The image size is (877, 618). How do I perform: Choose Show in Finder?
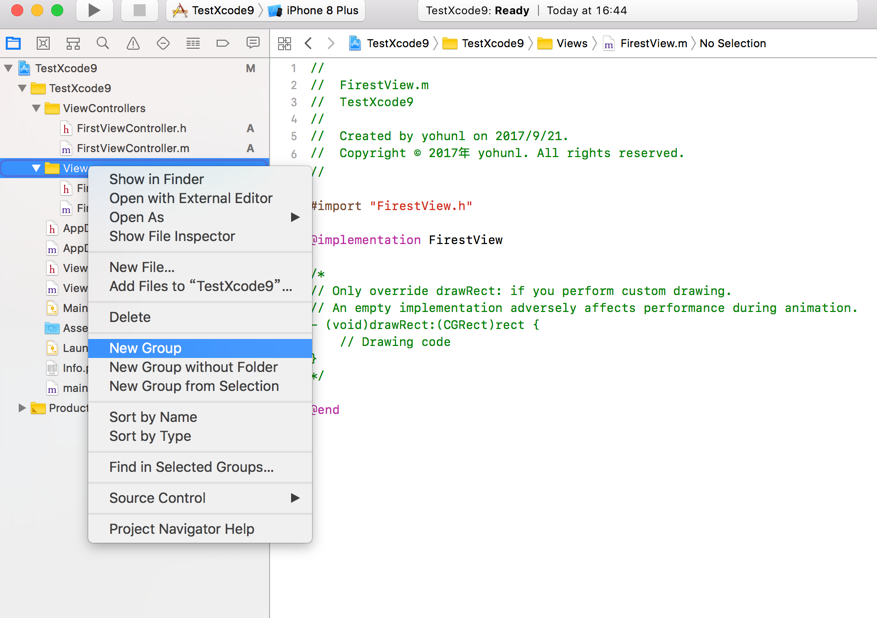pyautogui.click(x=200, y=179)
